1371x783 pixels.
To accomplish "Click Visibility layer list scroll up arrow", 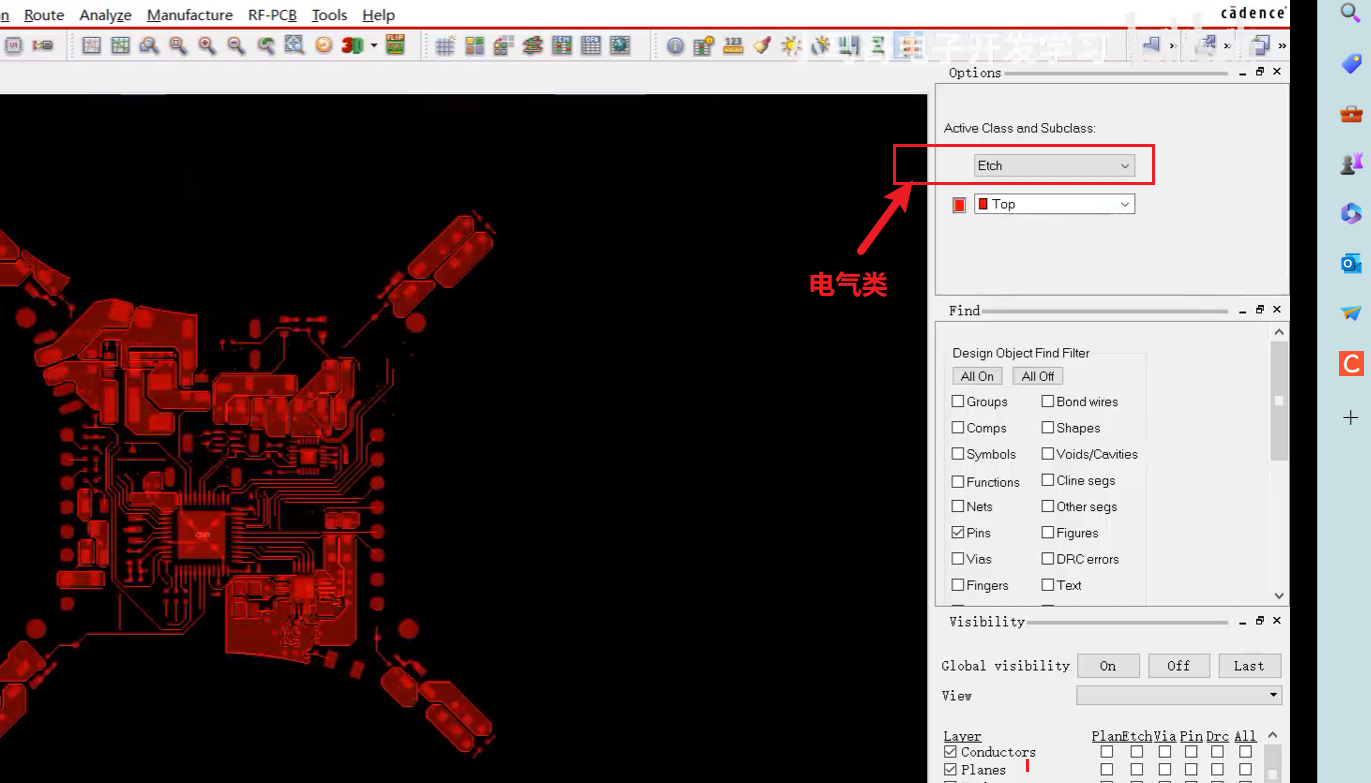I will [1272, 735].
